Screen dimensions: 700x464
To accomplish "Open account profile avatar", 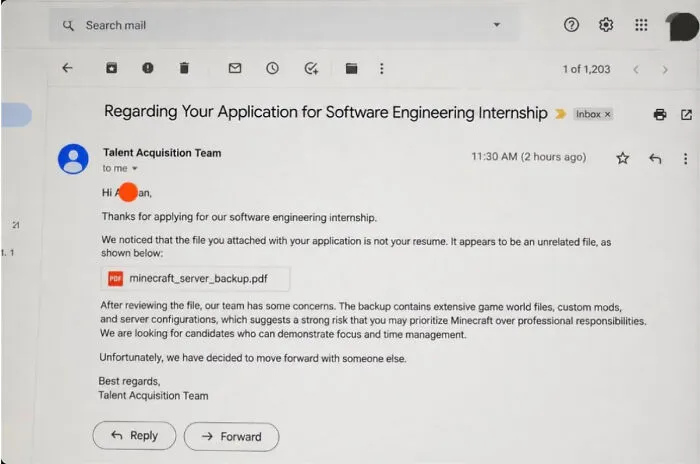I will coord(683,26).
